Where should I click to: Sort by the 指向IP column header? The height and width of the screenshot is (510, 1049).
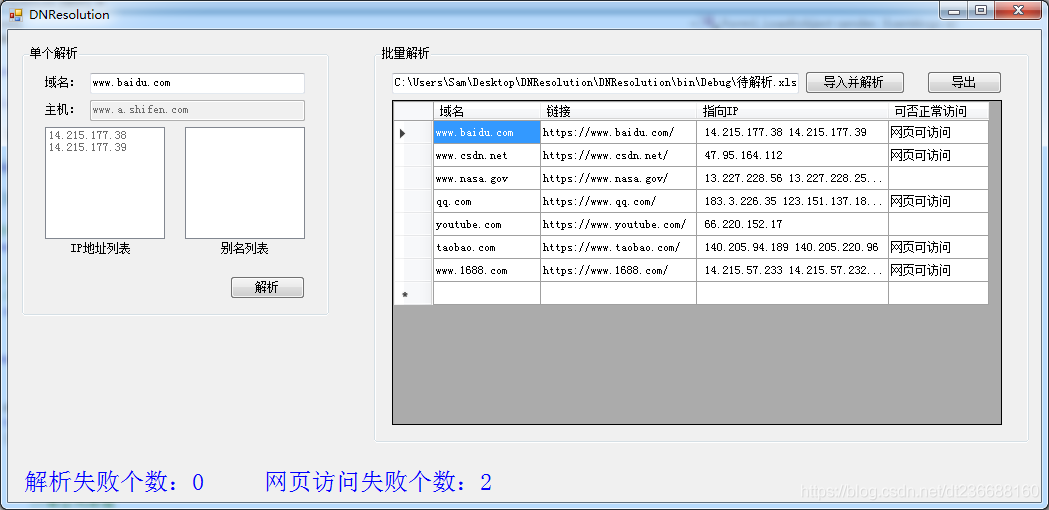792,111
